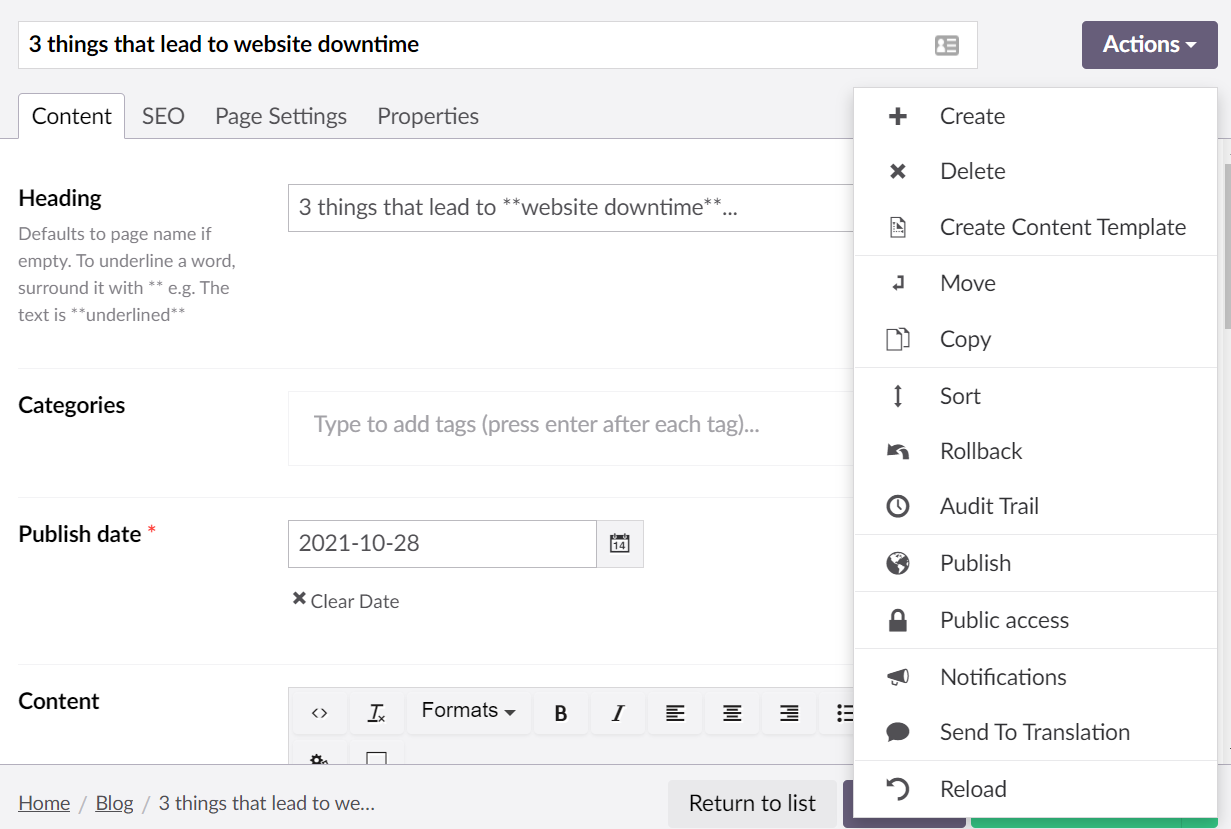Open the Blog breadcrumb link

114,803
